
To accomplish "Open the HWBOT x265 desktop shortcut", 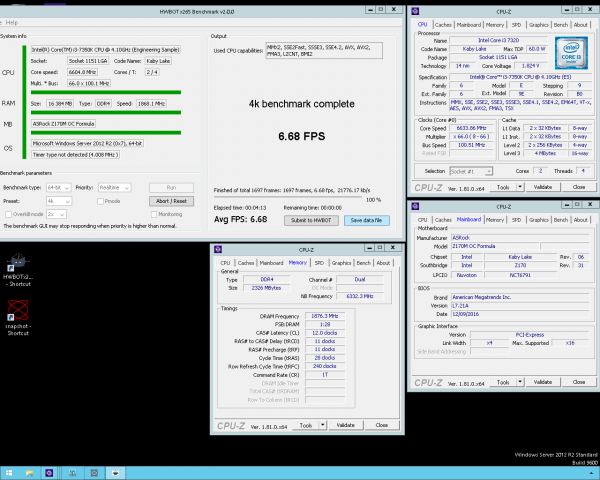I will pyautogui.click(x=18, y=269).
